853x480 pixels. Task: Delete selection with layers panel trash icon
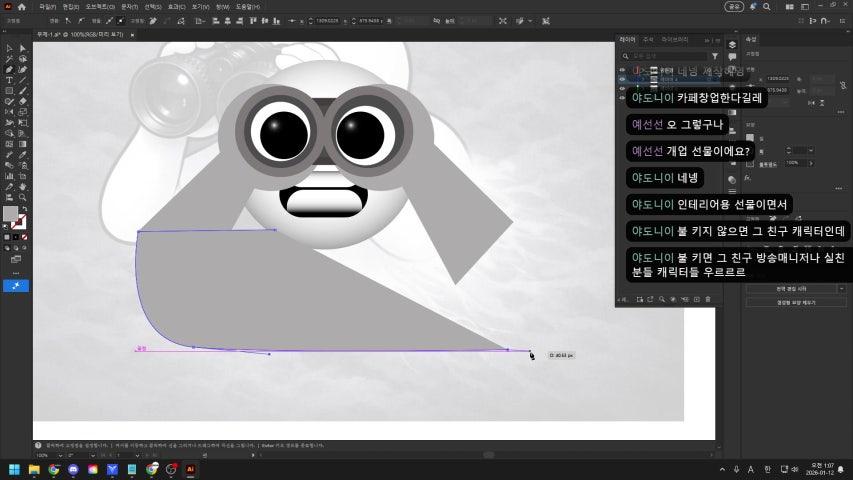click(x=707, y=299)
